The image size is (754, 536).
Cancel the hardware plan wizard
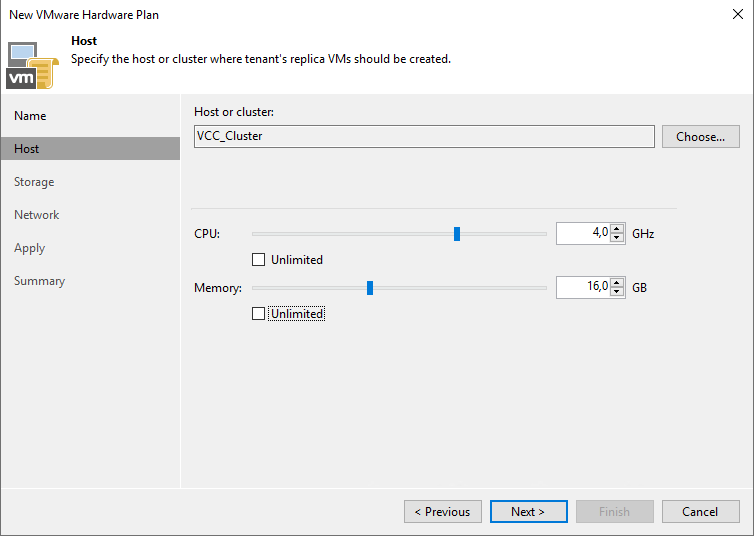[701, 511]
